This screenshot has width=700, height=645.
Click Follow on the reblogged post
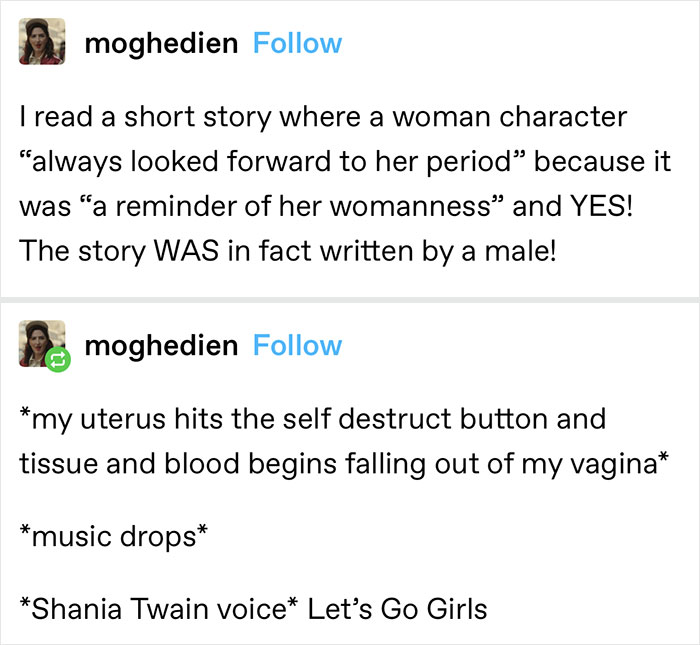click(x=297, y=345)
